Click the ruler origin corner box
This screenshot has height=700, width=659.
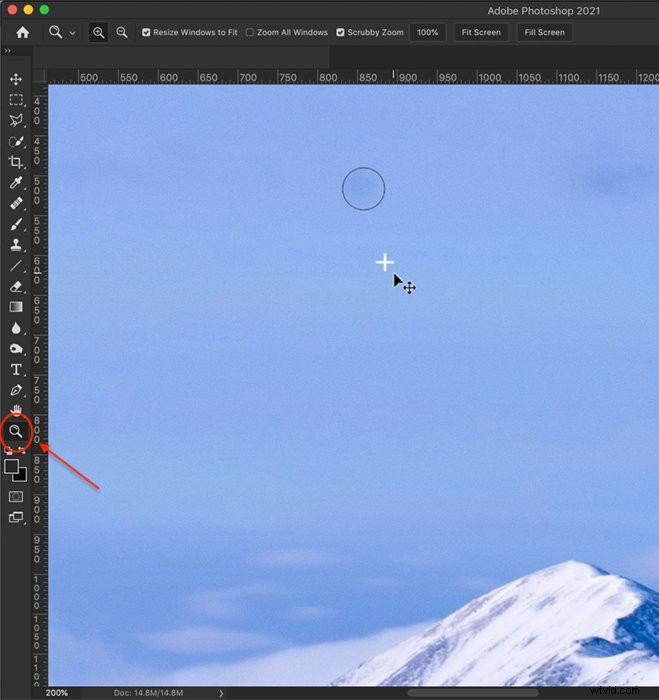click(40, 76)
